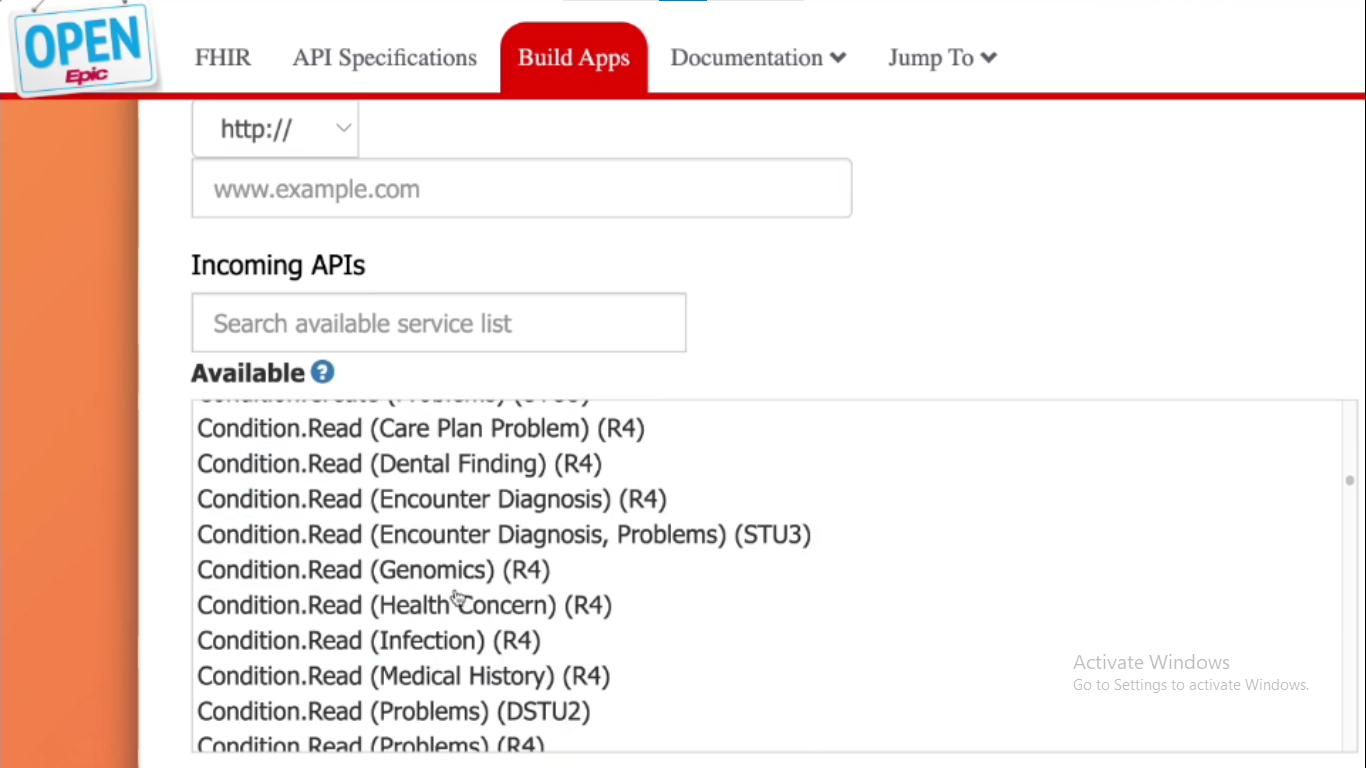Viewport: 1366px width, 768px height.
Task: Select Condition.Read (Encounter Diagnosis, Problems) (STU3)
Action: (504, 535)
